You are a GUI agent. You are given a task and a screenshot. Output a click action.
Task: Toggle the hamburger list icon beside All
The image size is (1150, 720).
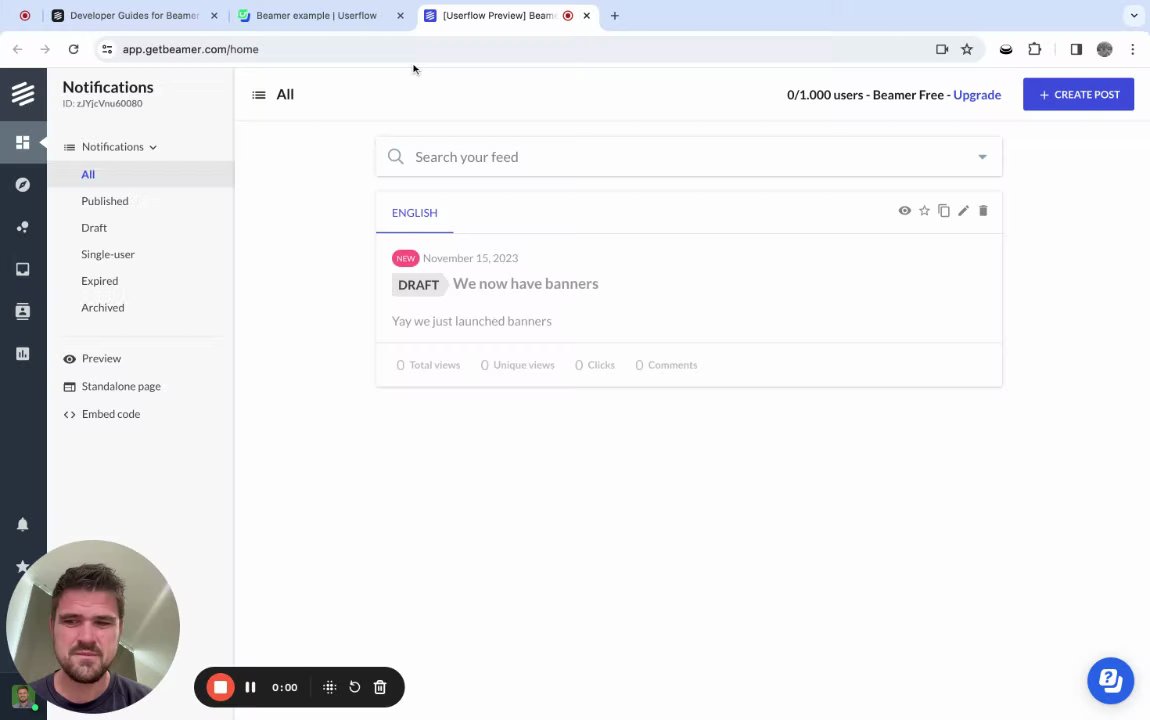[259, 95]
